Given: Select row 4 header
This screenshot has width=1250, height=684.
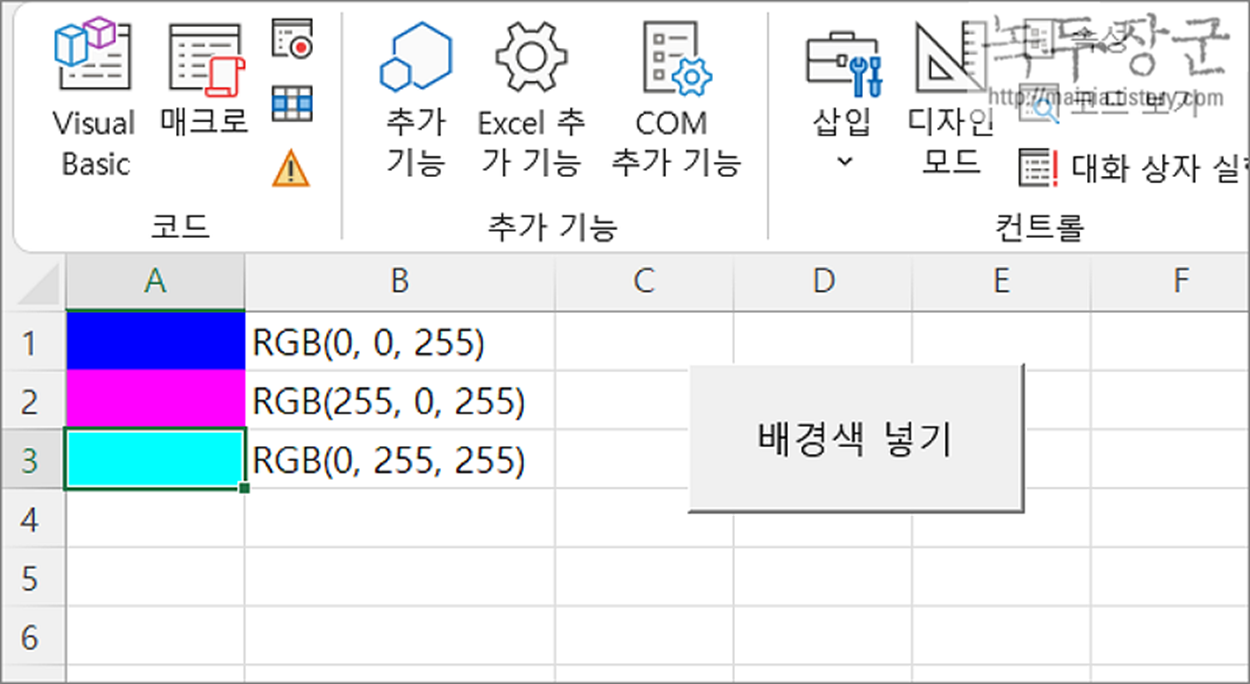Looking at the screenshot, I should pos(32,518).
